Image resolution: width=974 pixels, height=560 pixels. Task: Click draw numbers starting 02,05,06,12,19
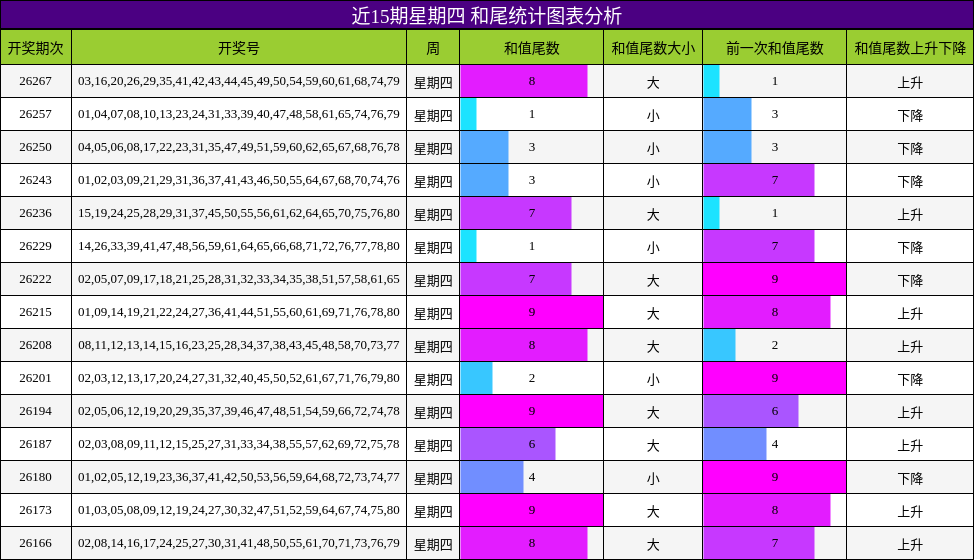[239, 411]
